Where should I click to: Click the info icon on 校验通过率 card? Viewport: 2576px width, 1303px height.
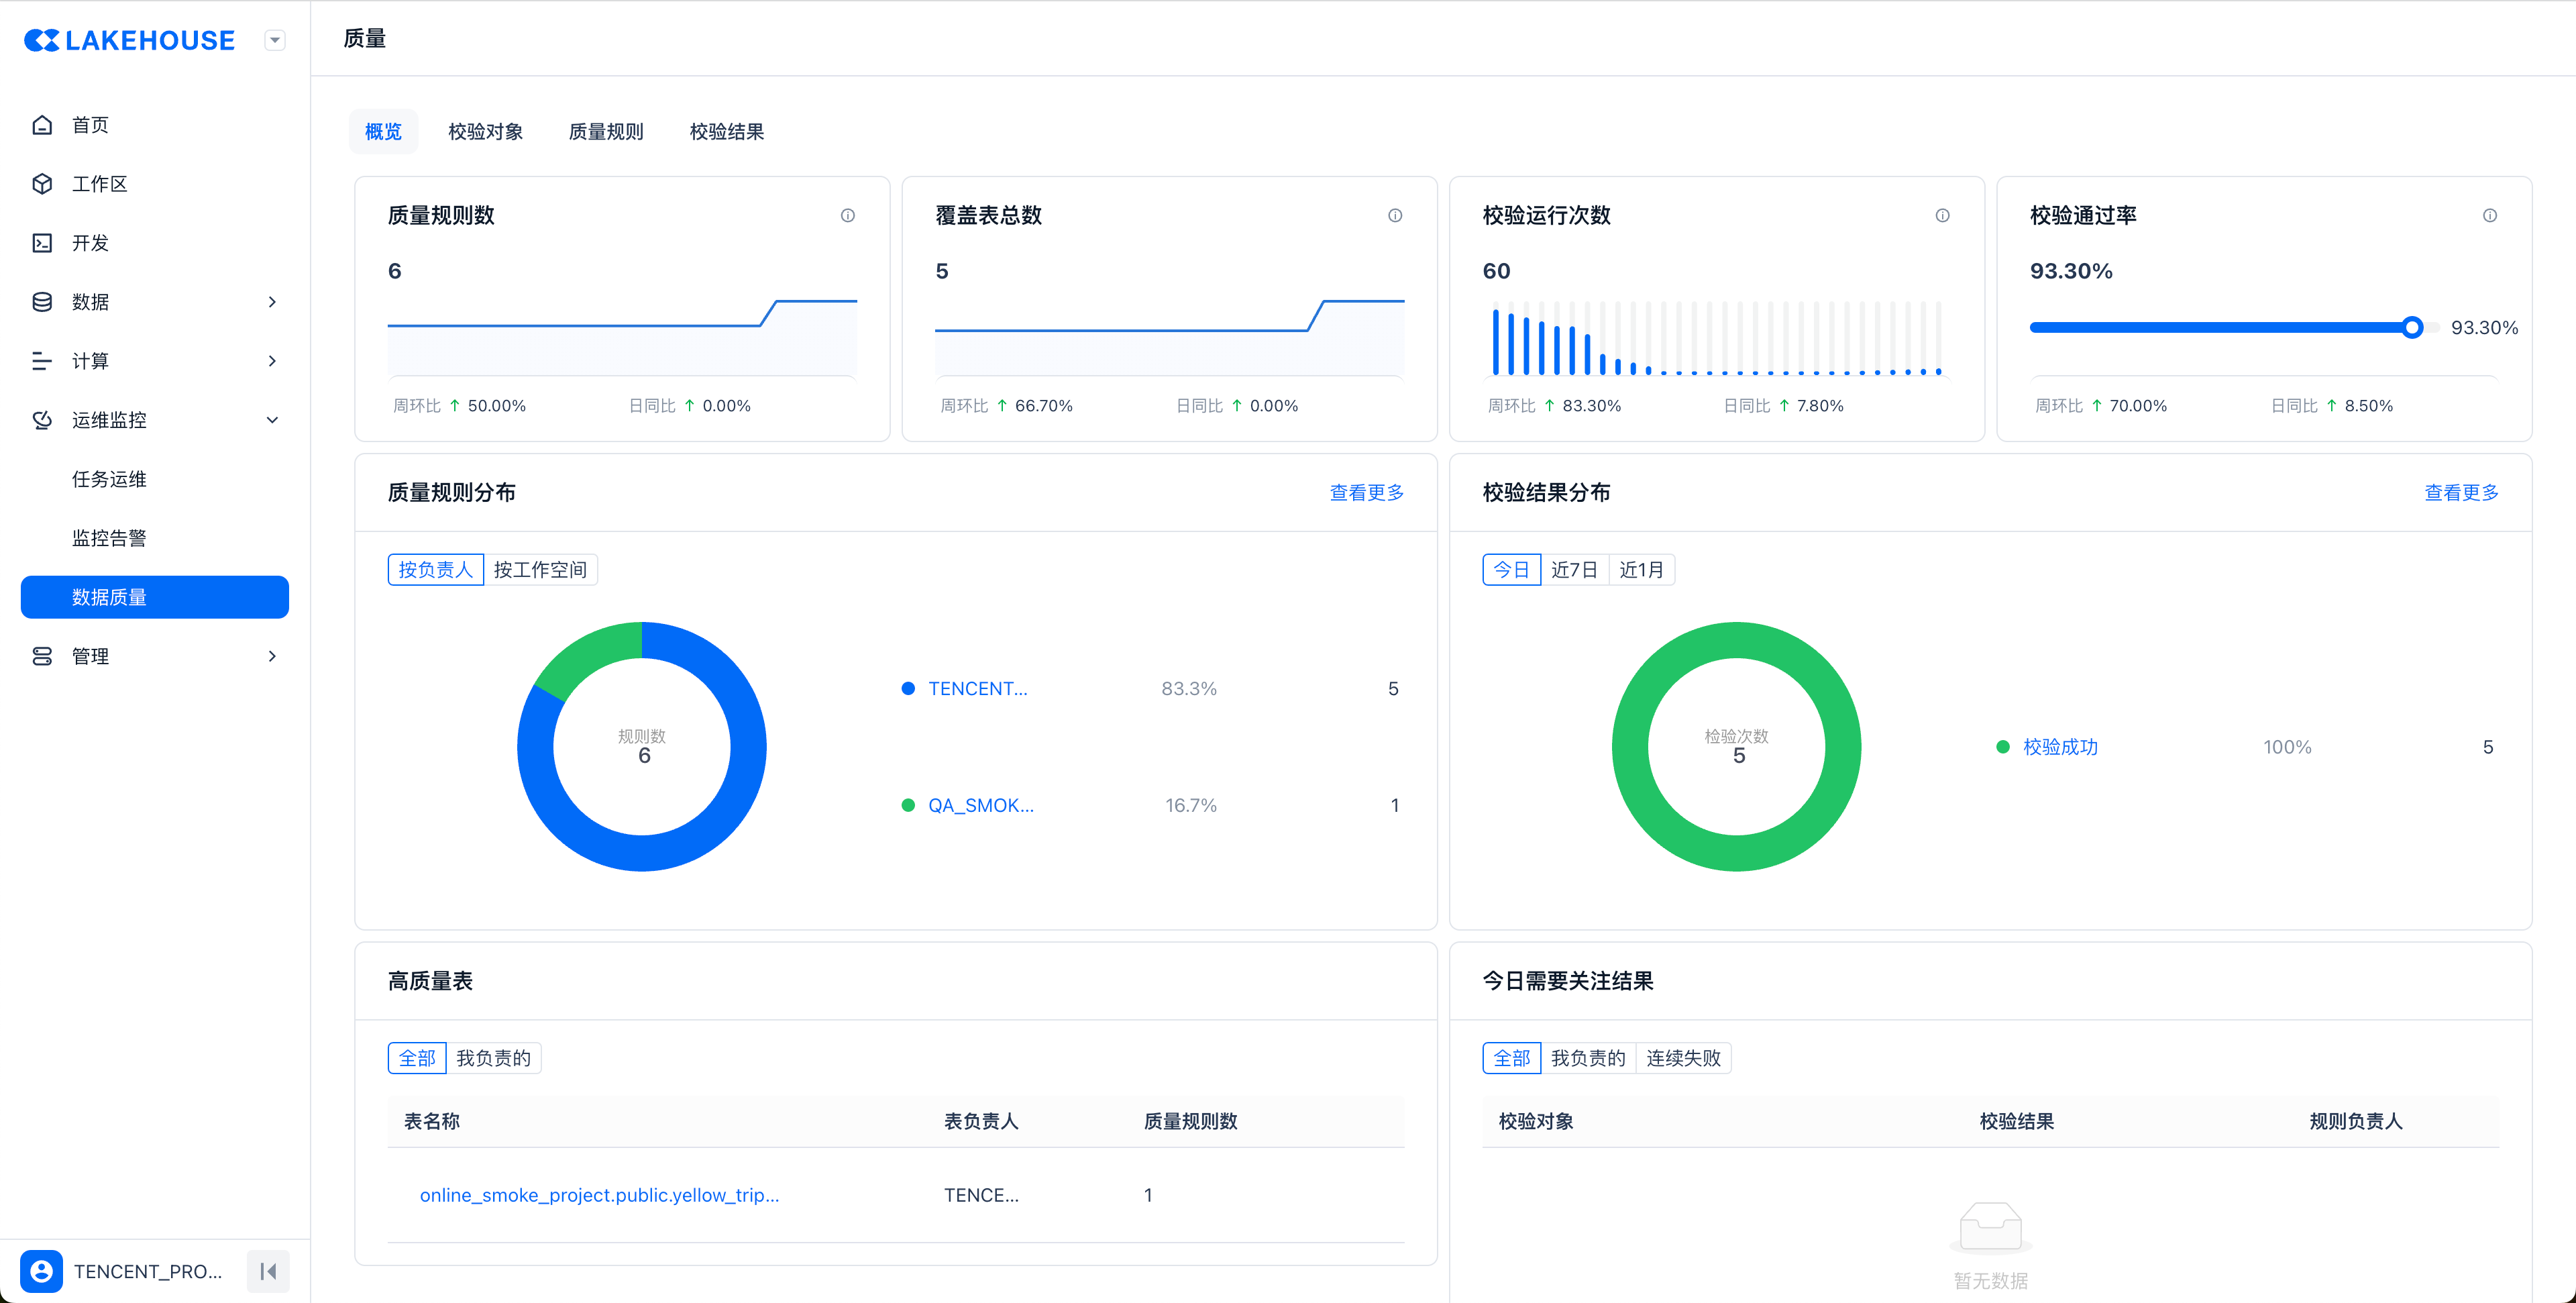pos(2489,215)
